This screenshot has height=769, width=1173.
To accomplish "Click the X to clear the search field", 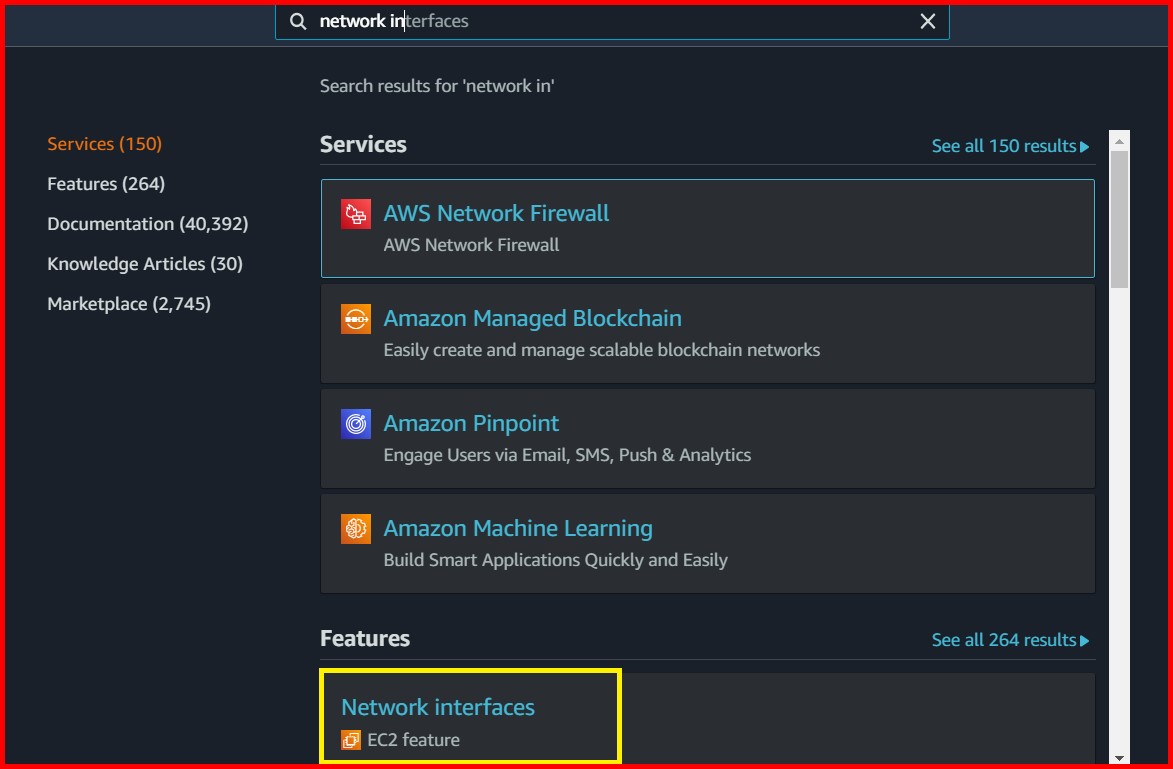I will [926, 20].
